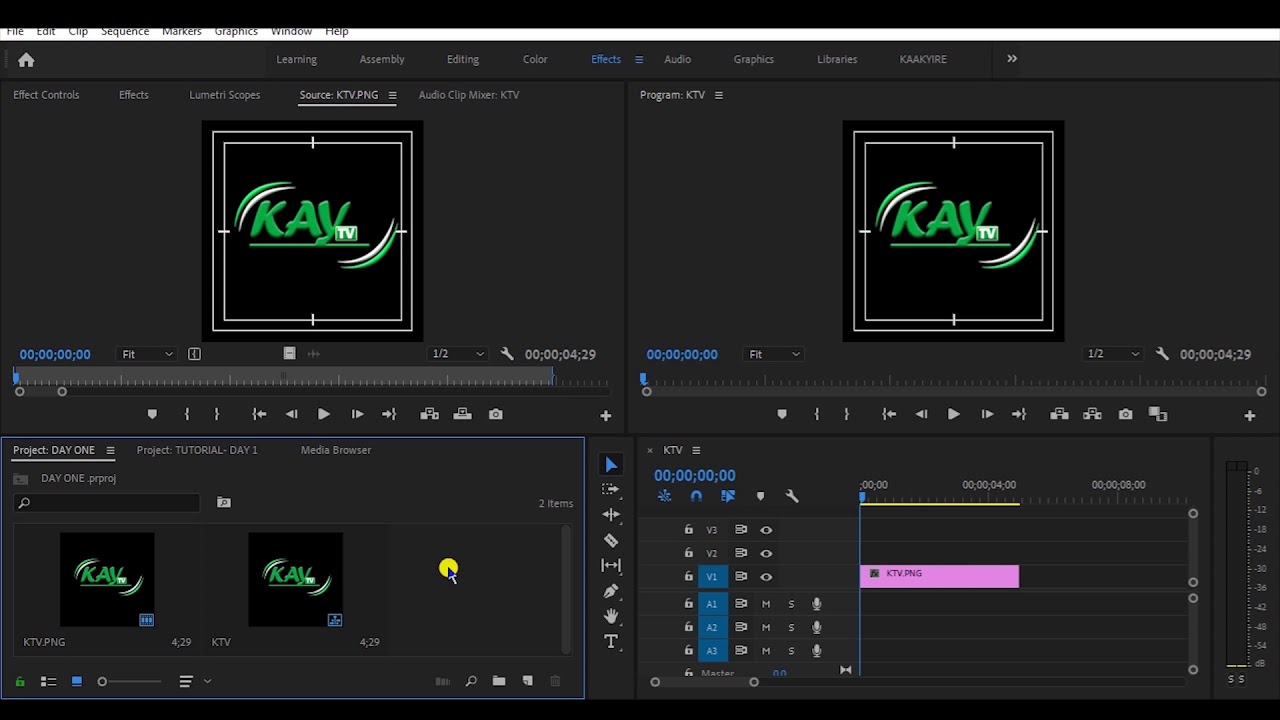Toggle lock on track V3

[688, 530]
